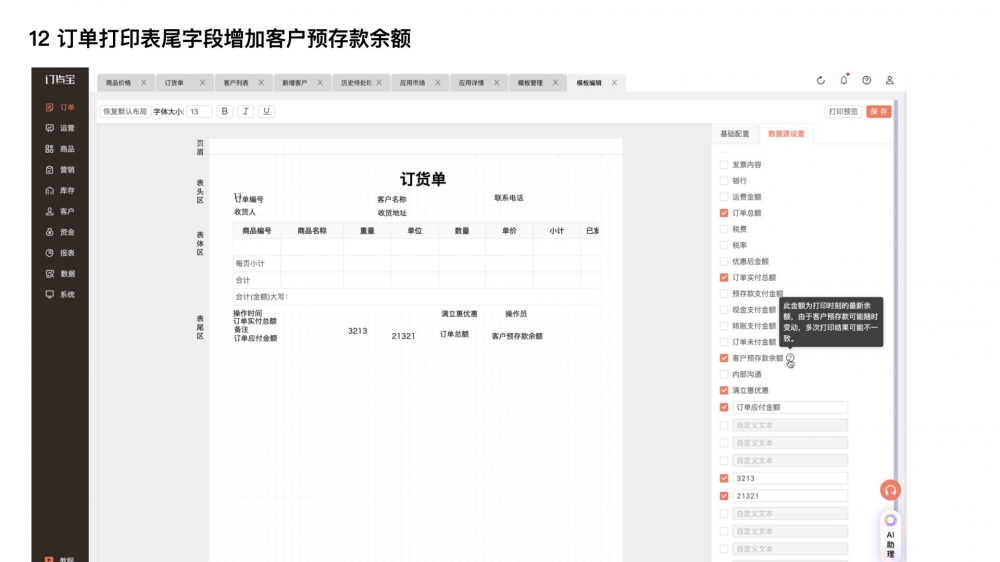Close the 商品价格 tab

click(143, 82)
